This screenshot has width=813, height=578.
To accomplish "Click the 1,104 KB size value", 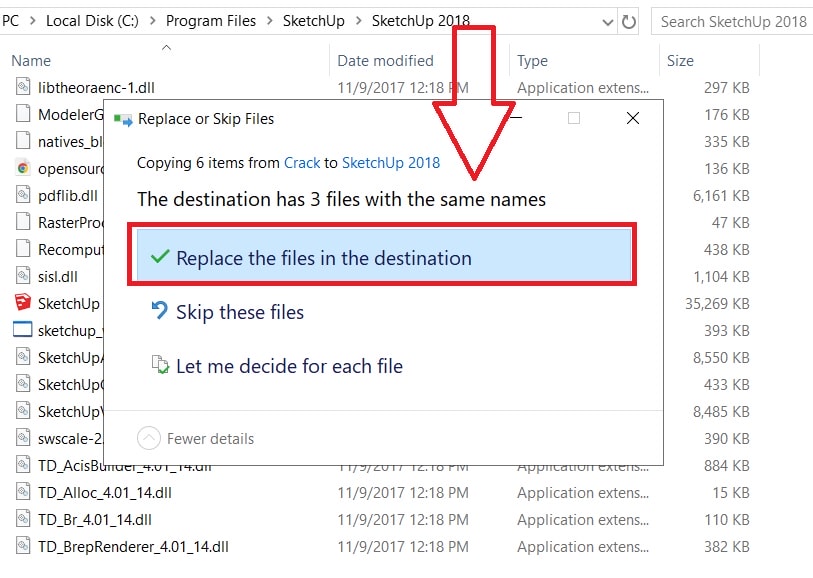I will point(721,276).
